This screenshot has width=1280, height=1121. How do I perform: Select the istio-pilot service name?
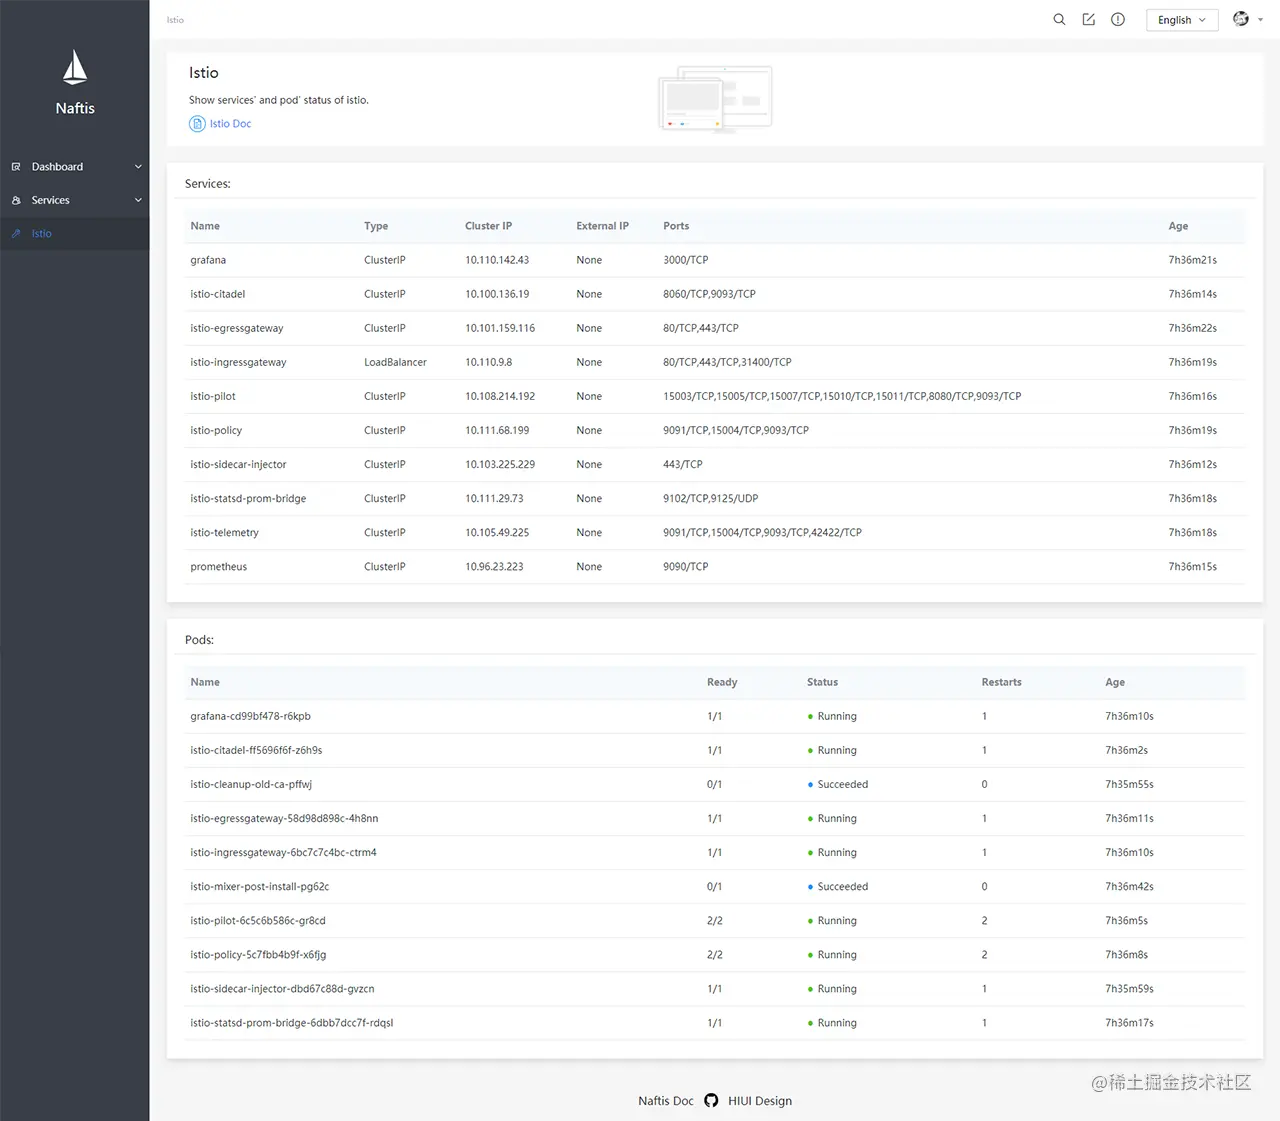tap(213, 396)
